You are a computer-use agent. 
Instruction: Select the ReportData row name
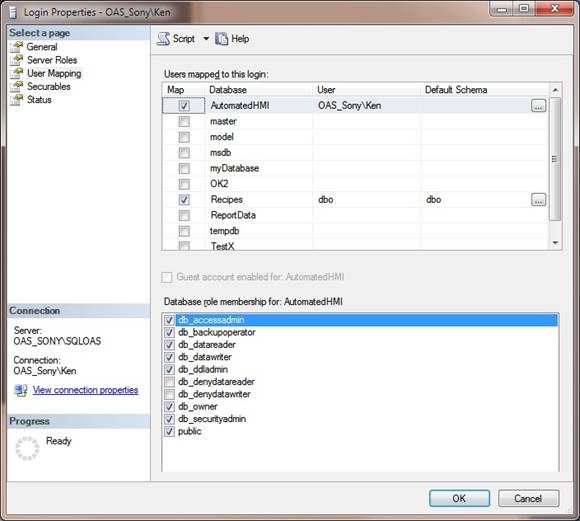(x=233, y=215)
